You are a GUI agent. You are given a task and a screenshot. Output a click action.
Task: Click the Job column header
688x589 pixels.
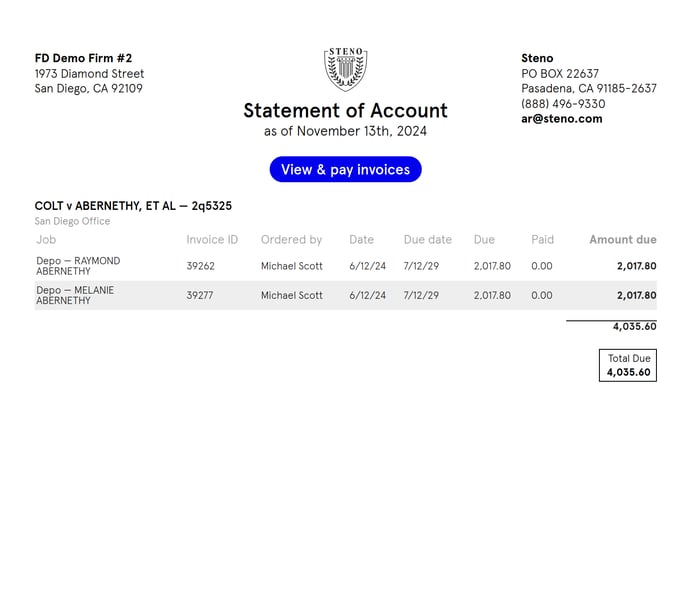pyautogui.click(x=46, y=240)
